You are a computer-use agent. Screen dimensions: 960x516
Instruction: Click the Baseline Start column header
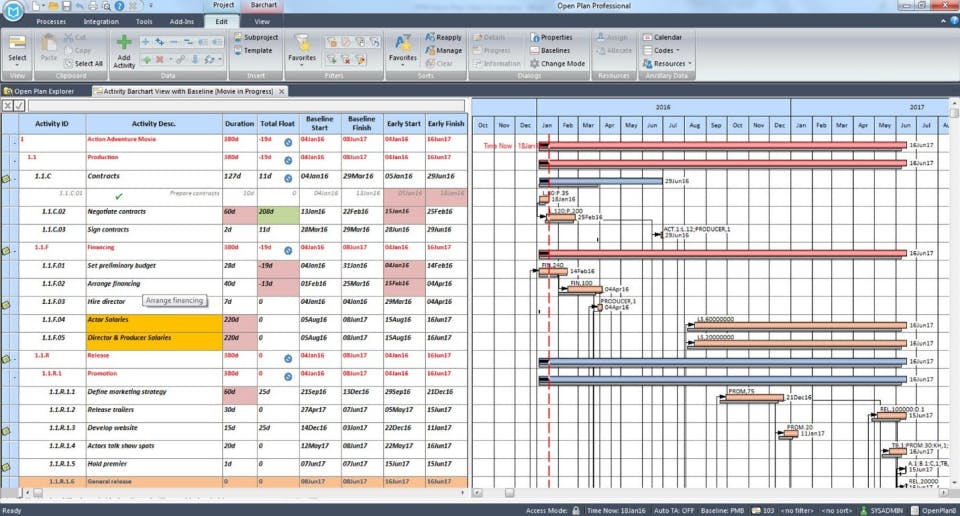tap(320, 124)
